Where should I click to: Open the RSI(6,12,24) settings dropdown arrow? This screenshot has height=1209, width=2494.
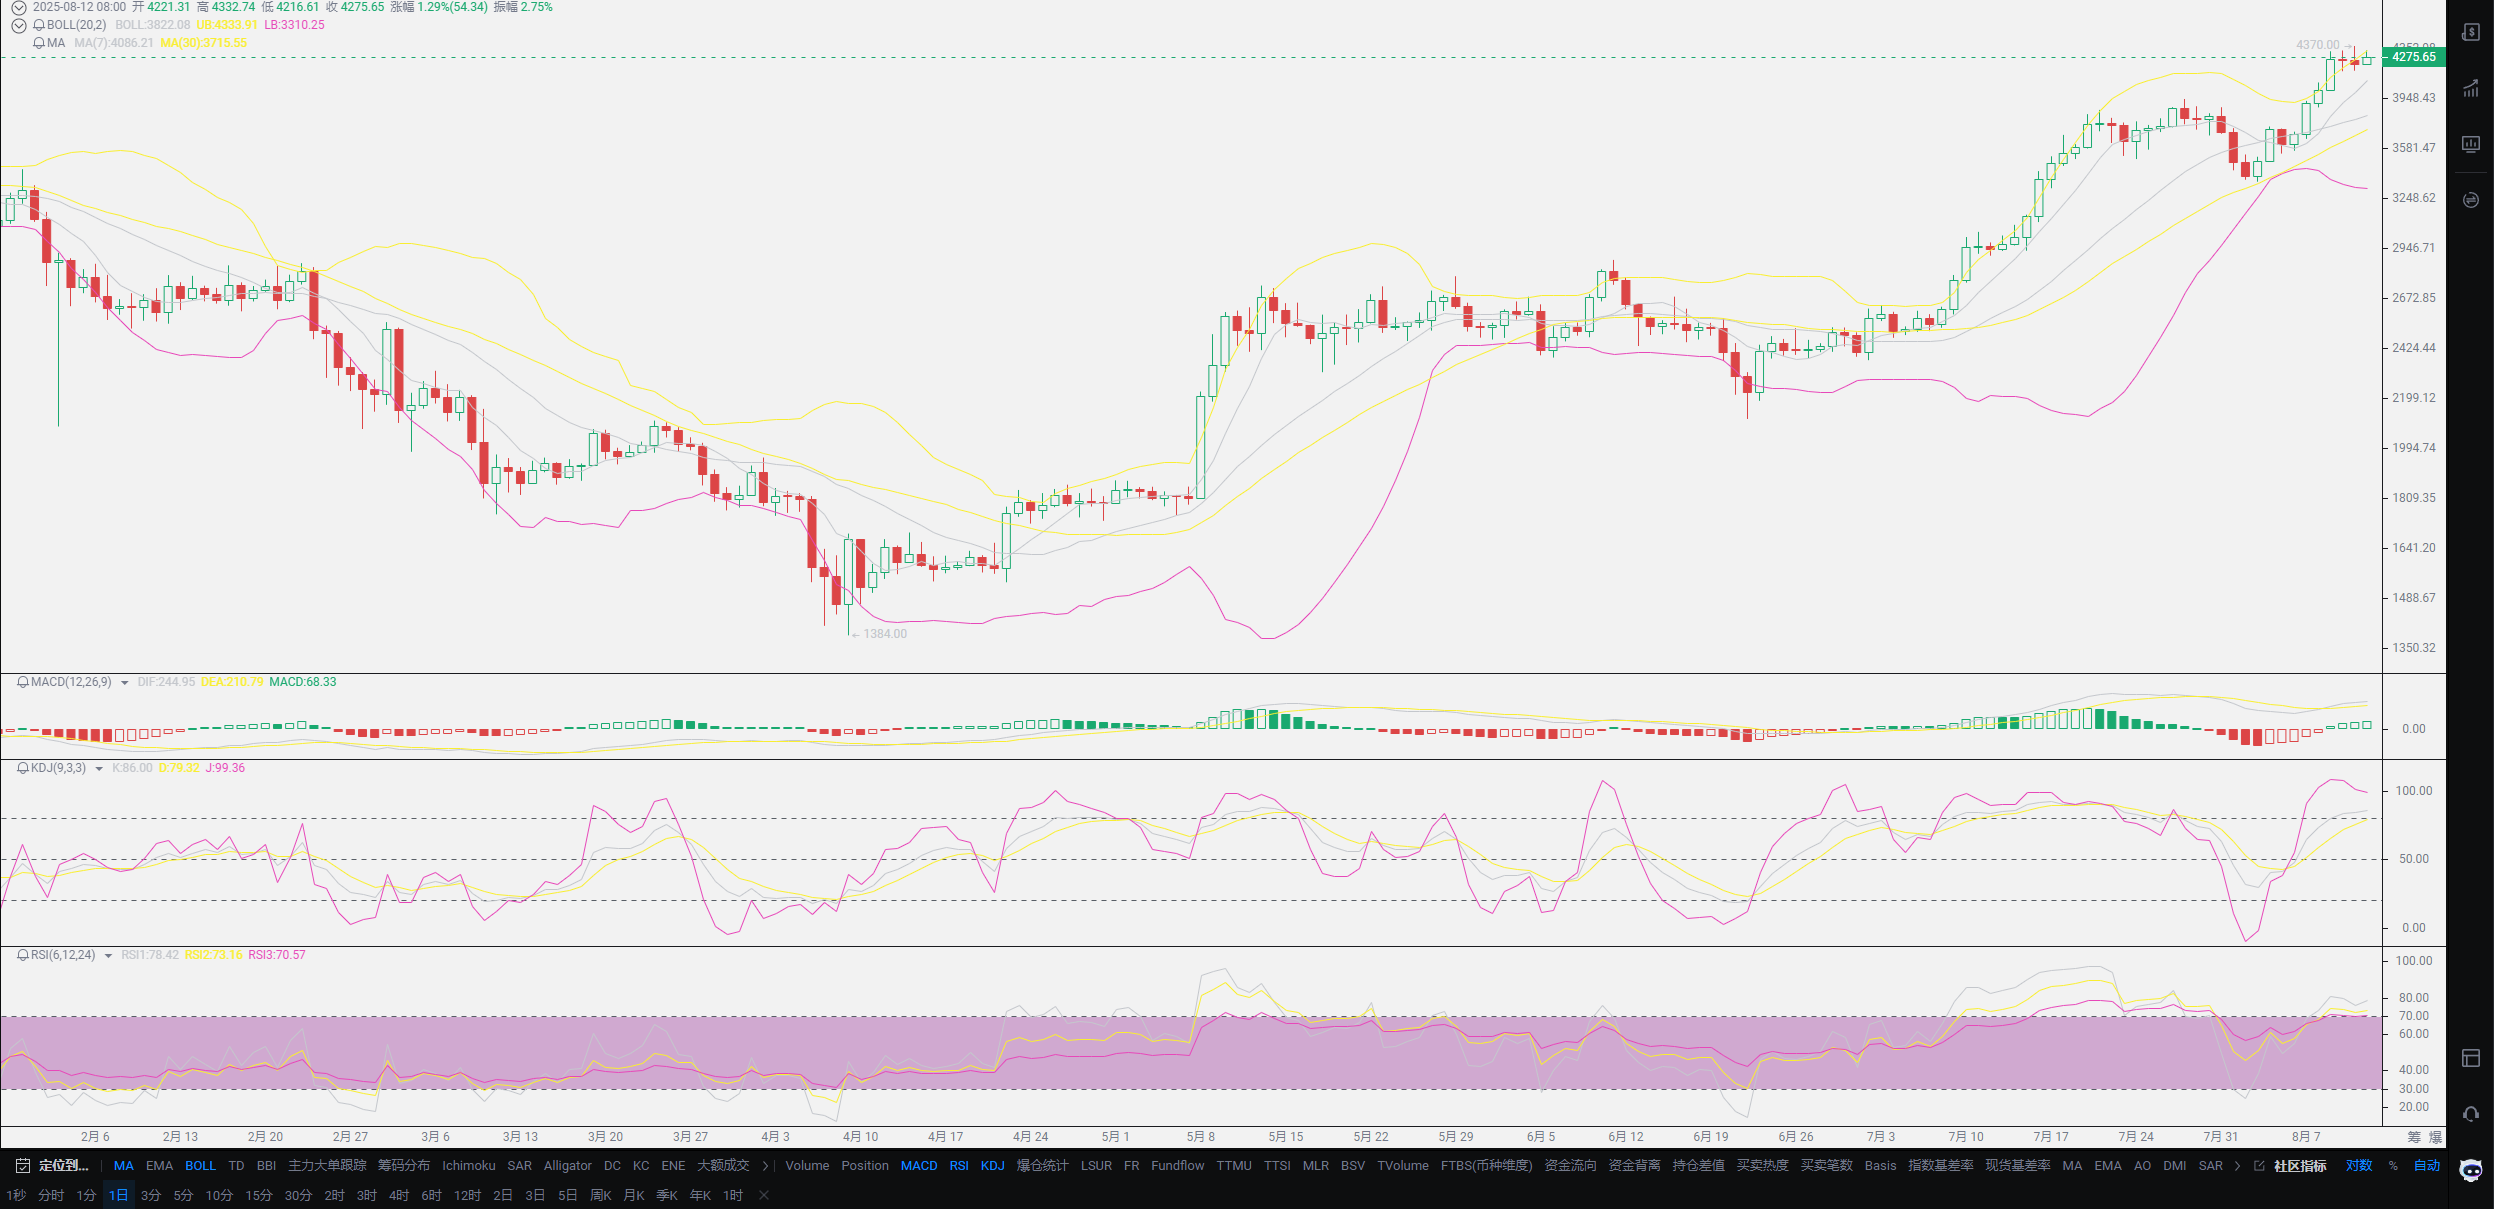pyautogui.click(x=108, y=956)
